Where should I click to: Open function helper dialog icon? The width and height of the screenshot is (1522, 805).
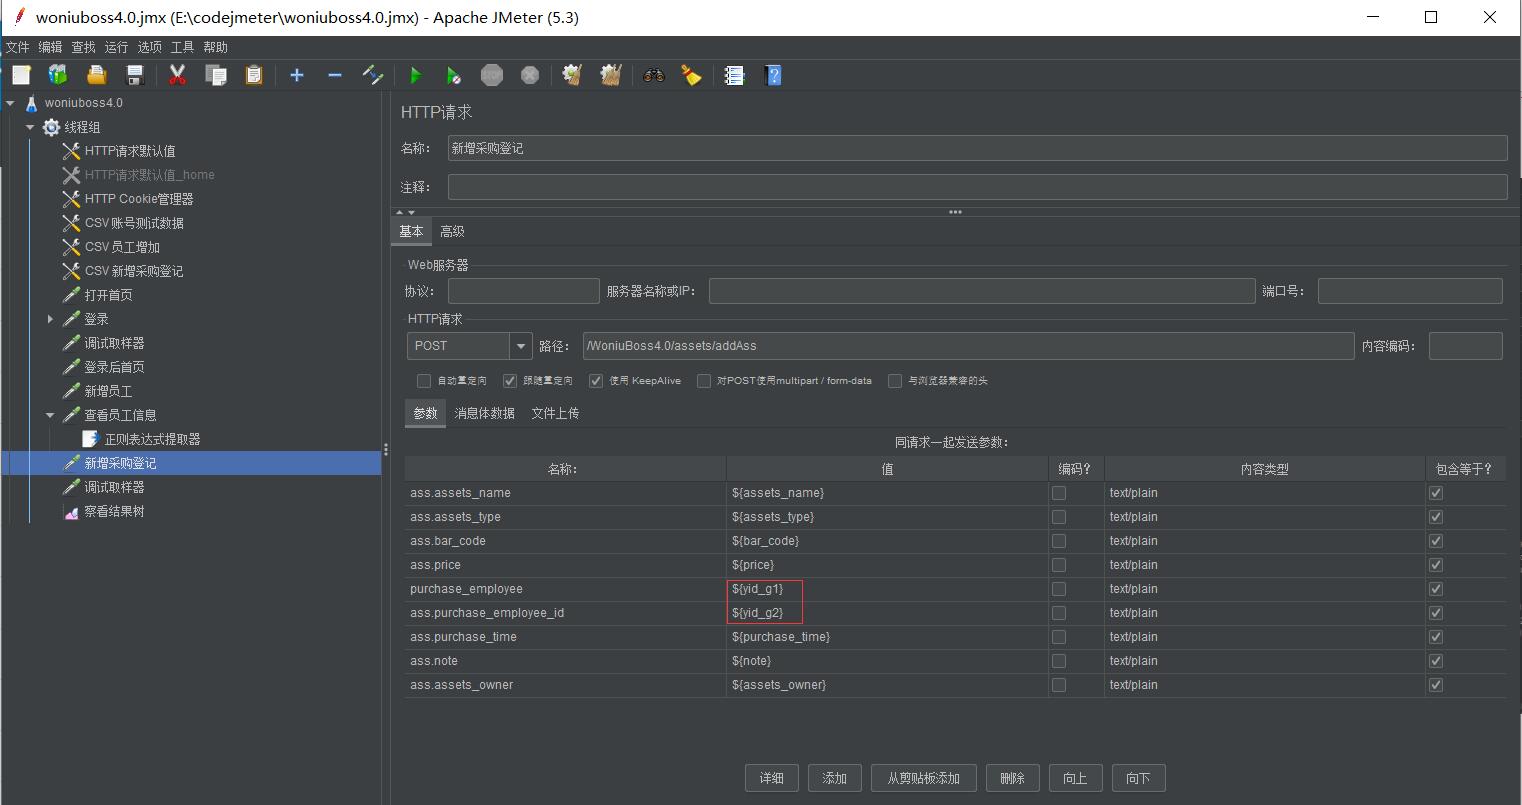tap(735, 75)
